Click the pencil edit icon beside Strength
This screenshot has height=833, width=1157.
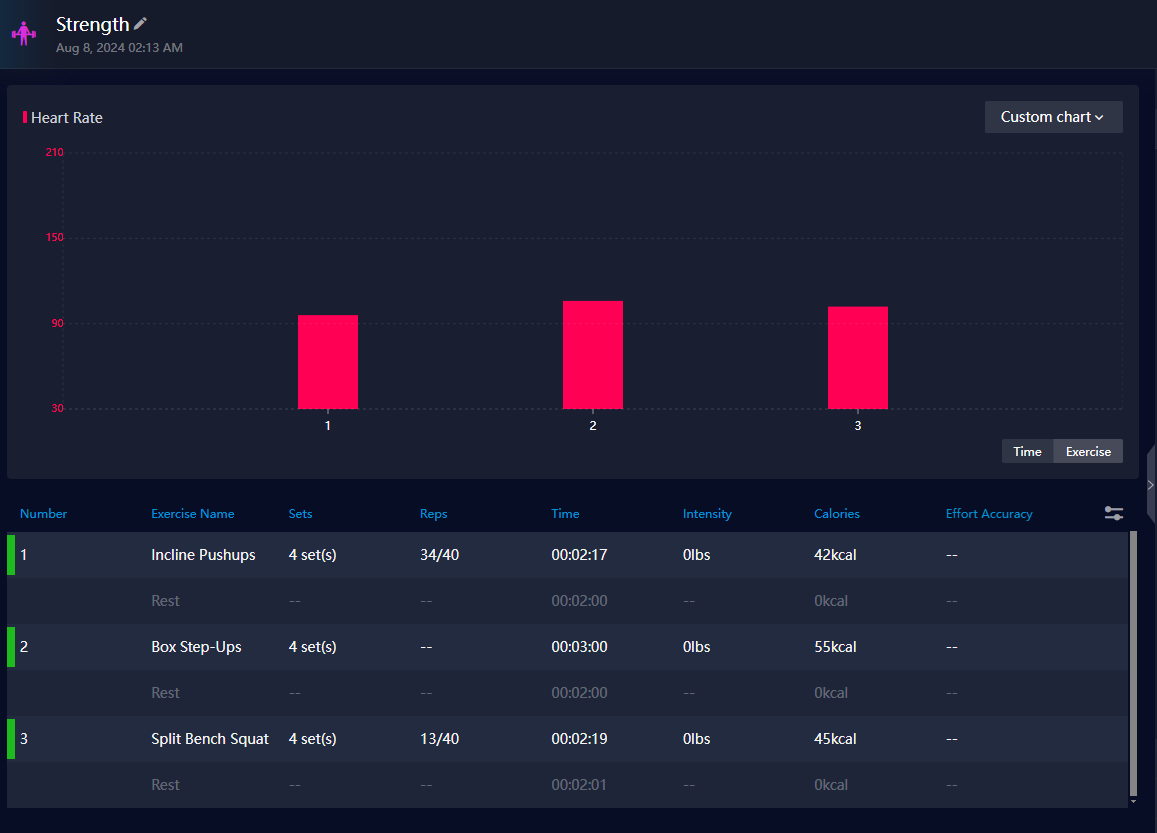(141, 24)
